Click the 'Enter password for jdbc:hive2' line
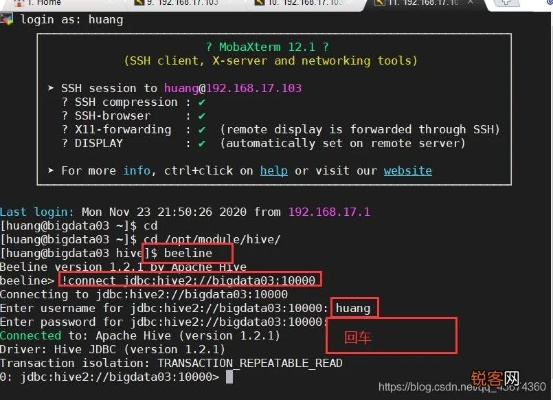Viewport: 553px width, 400px height. pos(164,322)
